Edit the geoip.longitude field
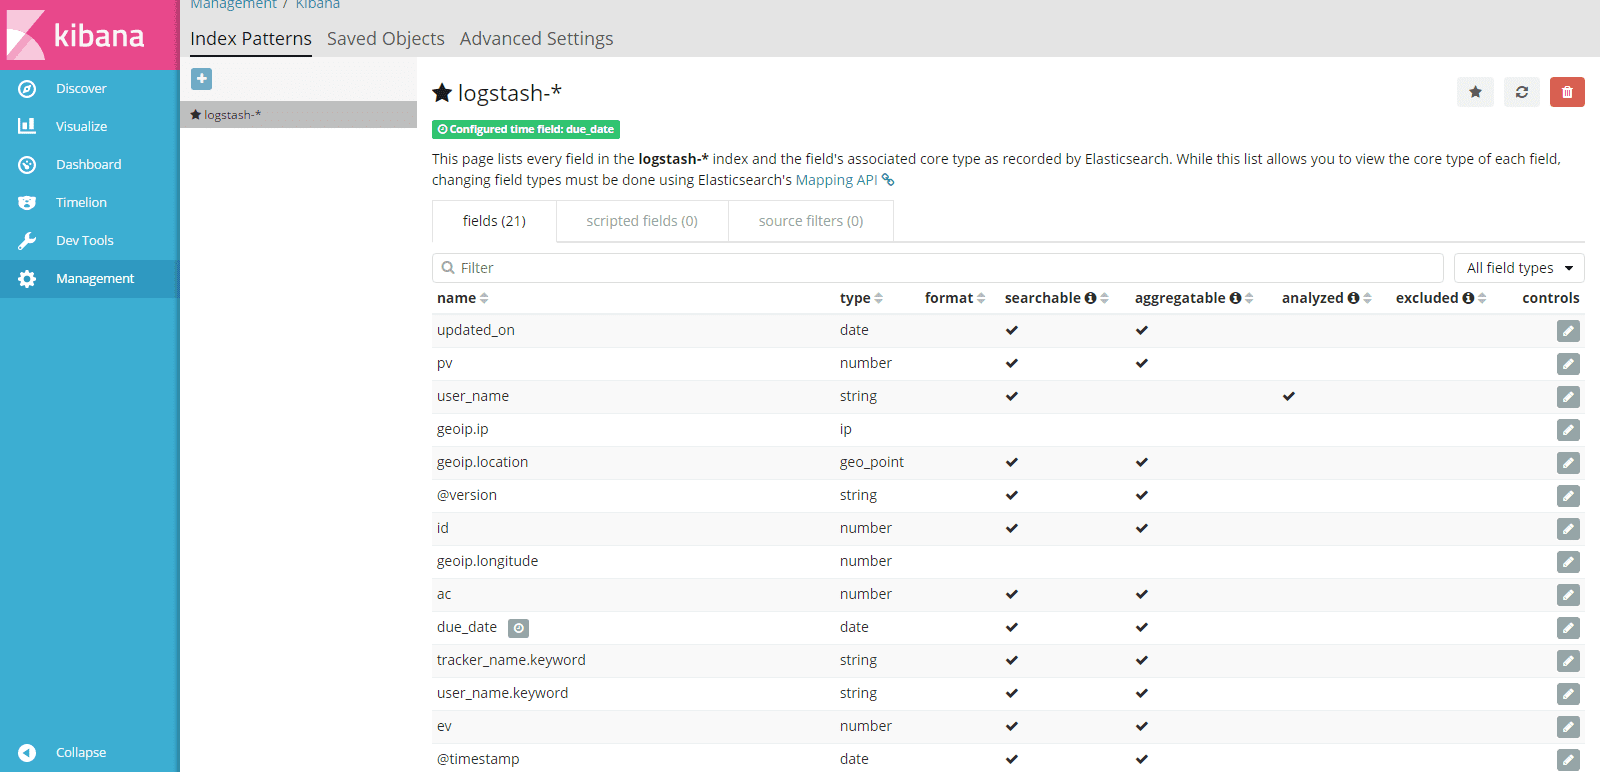 coord(1568,562)
